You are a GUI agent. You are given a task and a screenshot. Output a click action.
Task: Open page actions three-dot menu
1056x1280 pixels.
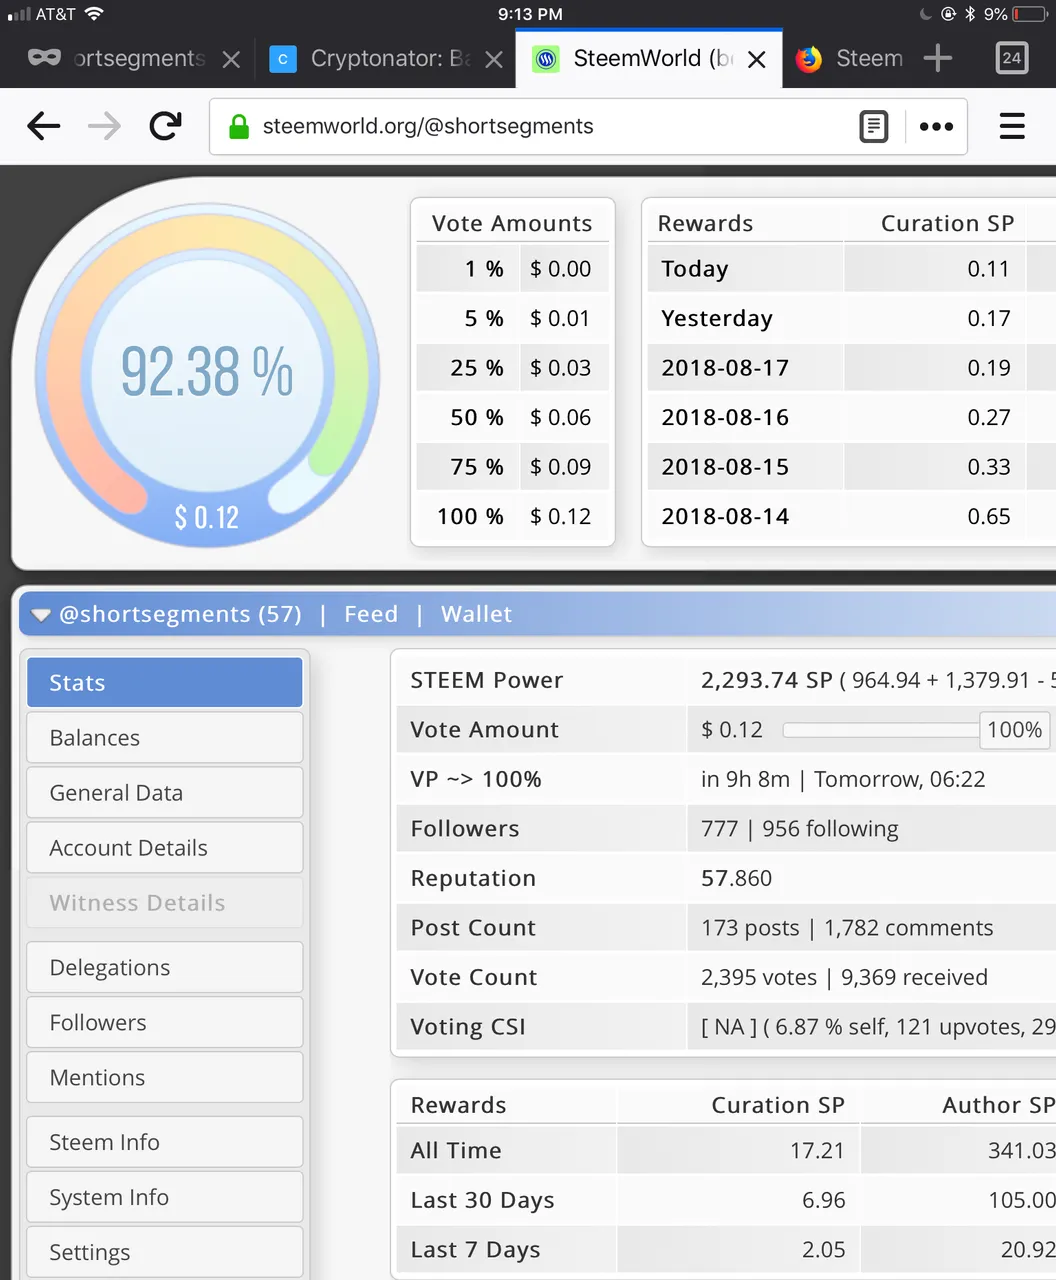coord(936,126)
